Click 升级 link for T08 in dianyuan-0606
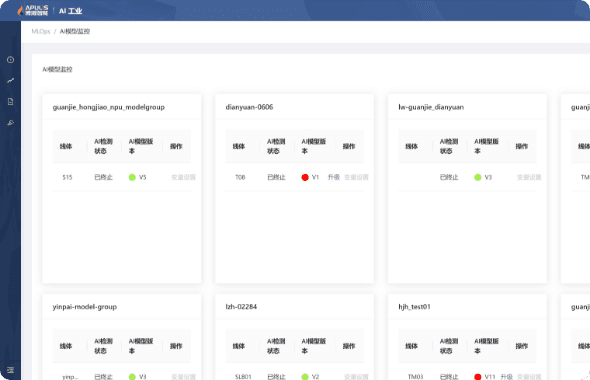The width and height of the screenshot is (590, 380). click(x=334, y=177)
